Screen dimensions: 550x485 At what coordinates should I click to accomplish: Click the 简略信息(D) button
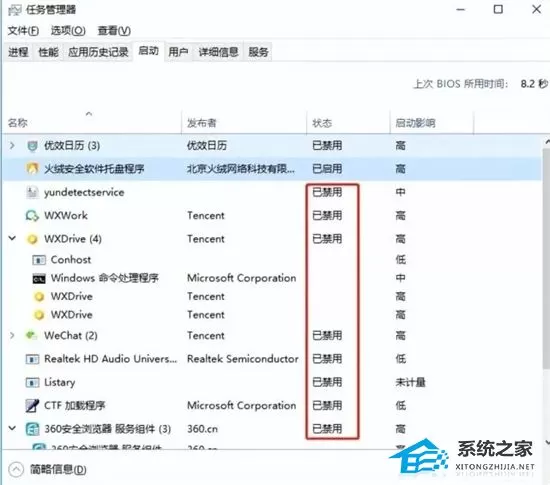coord(47,469)
